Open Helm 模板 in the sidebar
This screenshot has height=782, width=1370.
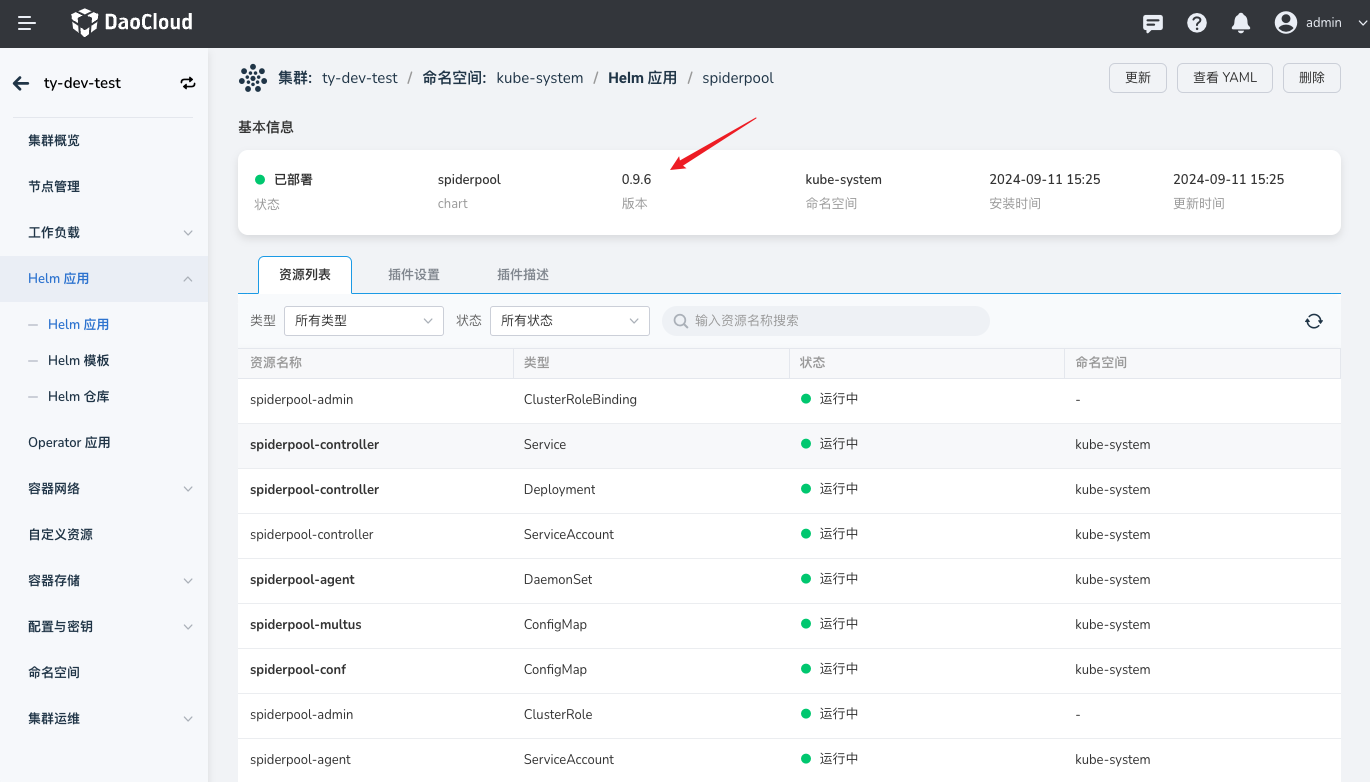pyautogui.click(x=79, y=360)
